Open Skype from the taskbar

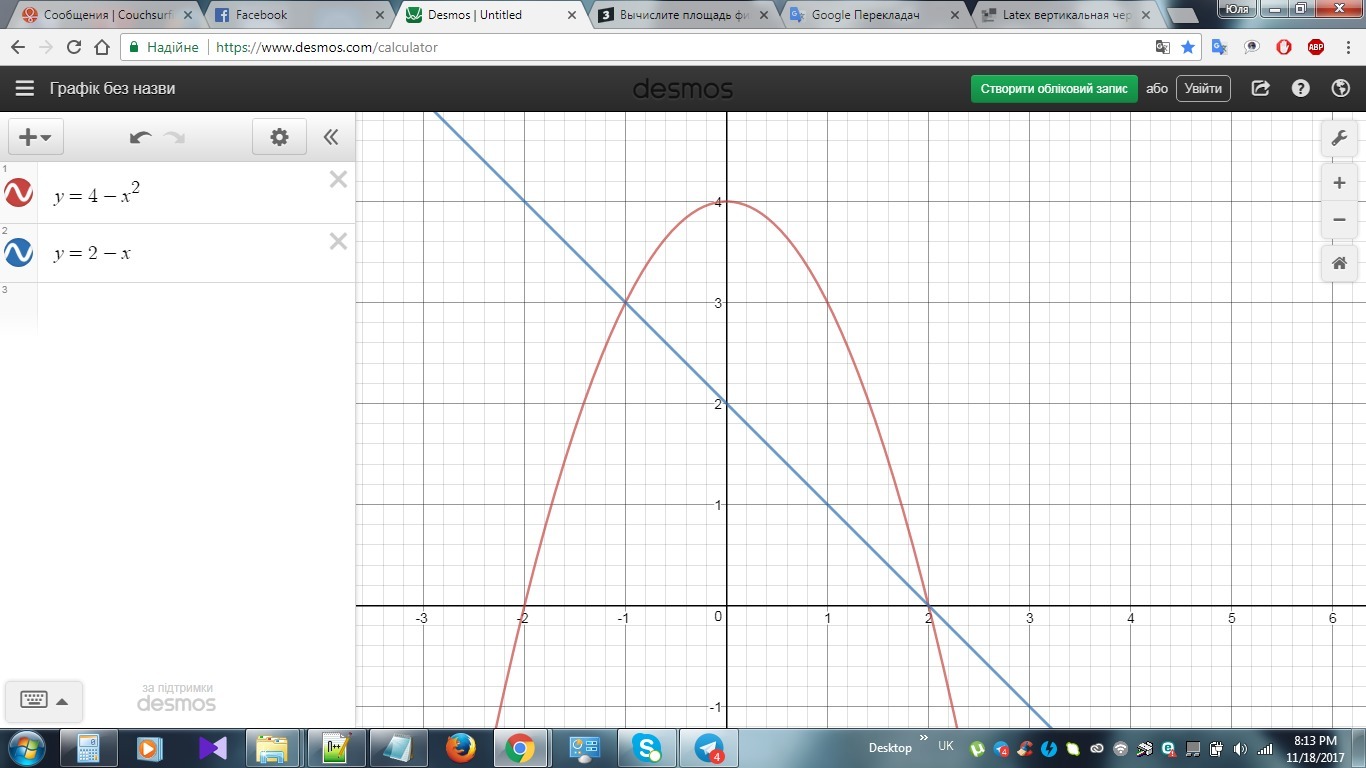click(x=646, y=747)
